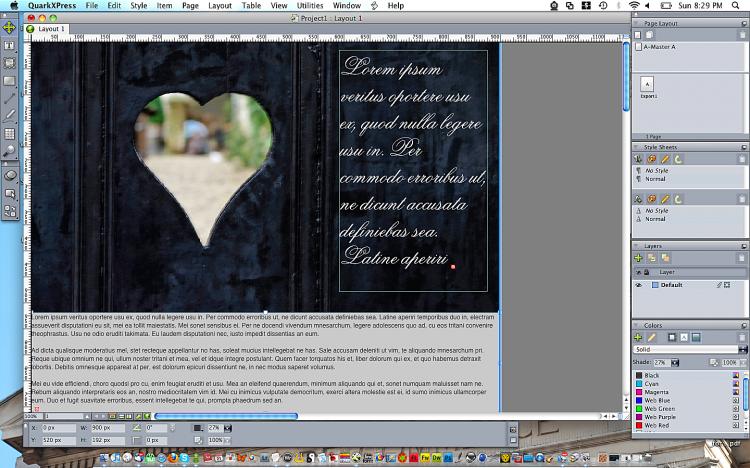Open the Shade percentage dropdown

[675, 362]
